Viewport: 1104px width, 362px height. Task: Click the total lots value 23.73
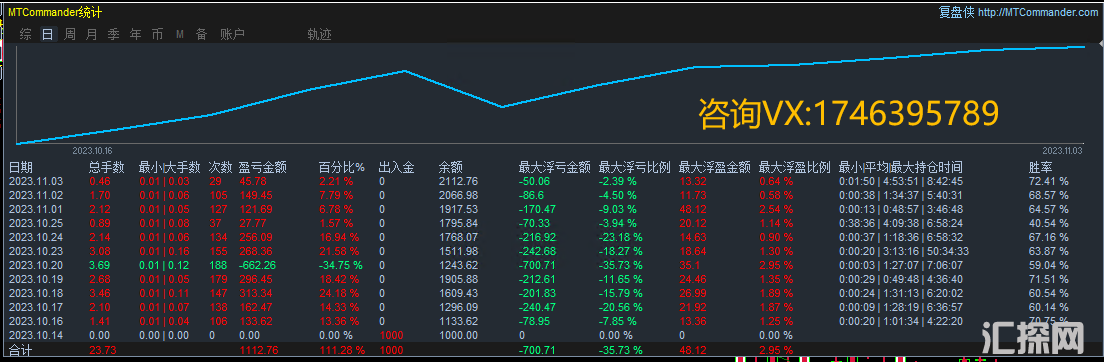point(103,350)
